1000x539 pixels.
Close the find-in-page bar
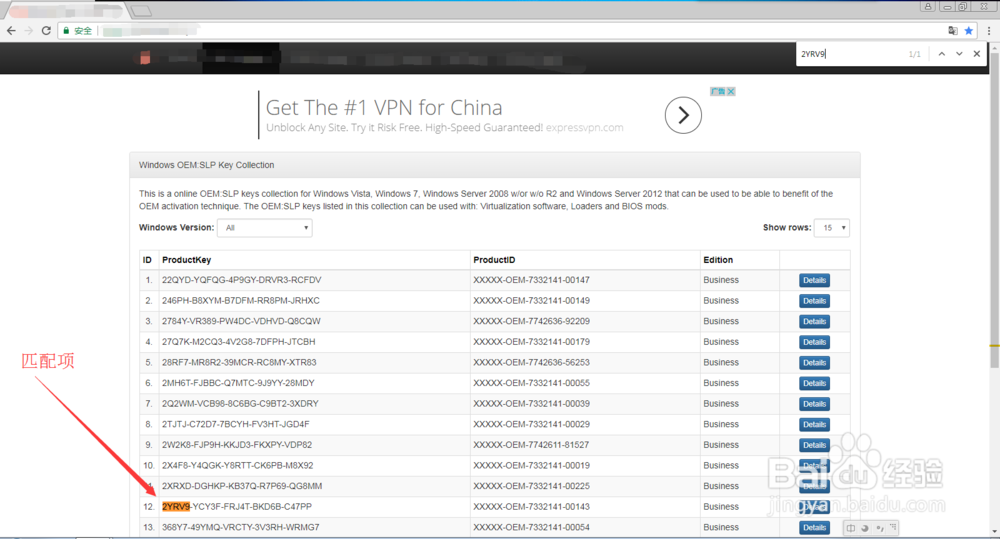[976, 54]
